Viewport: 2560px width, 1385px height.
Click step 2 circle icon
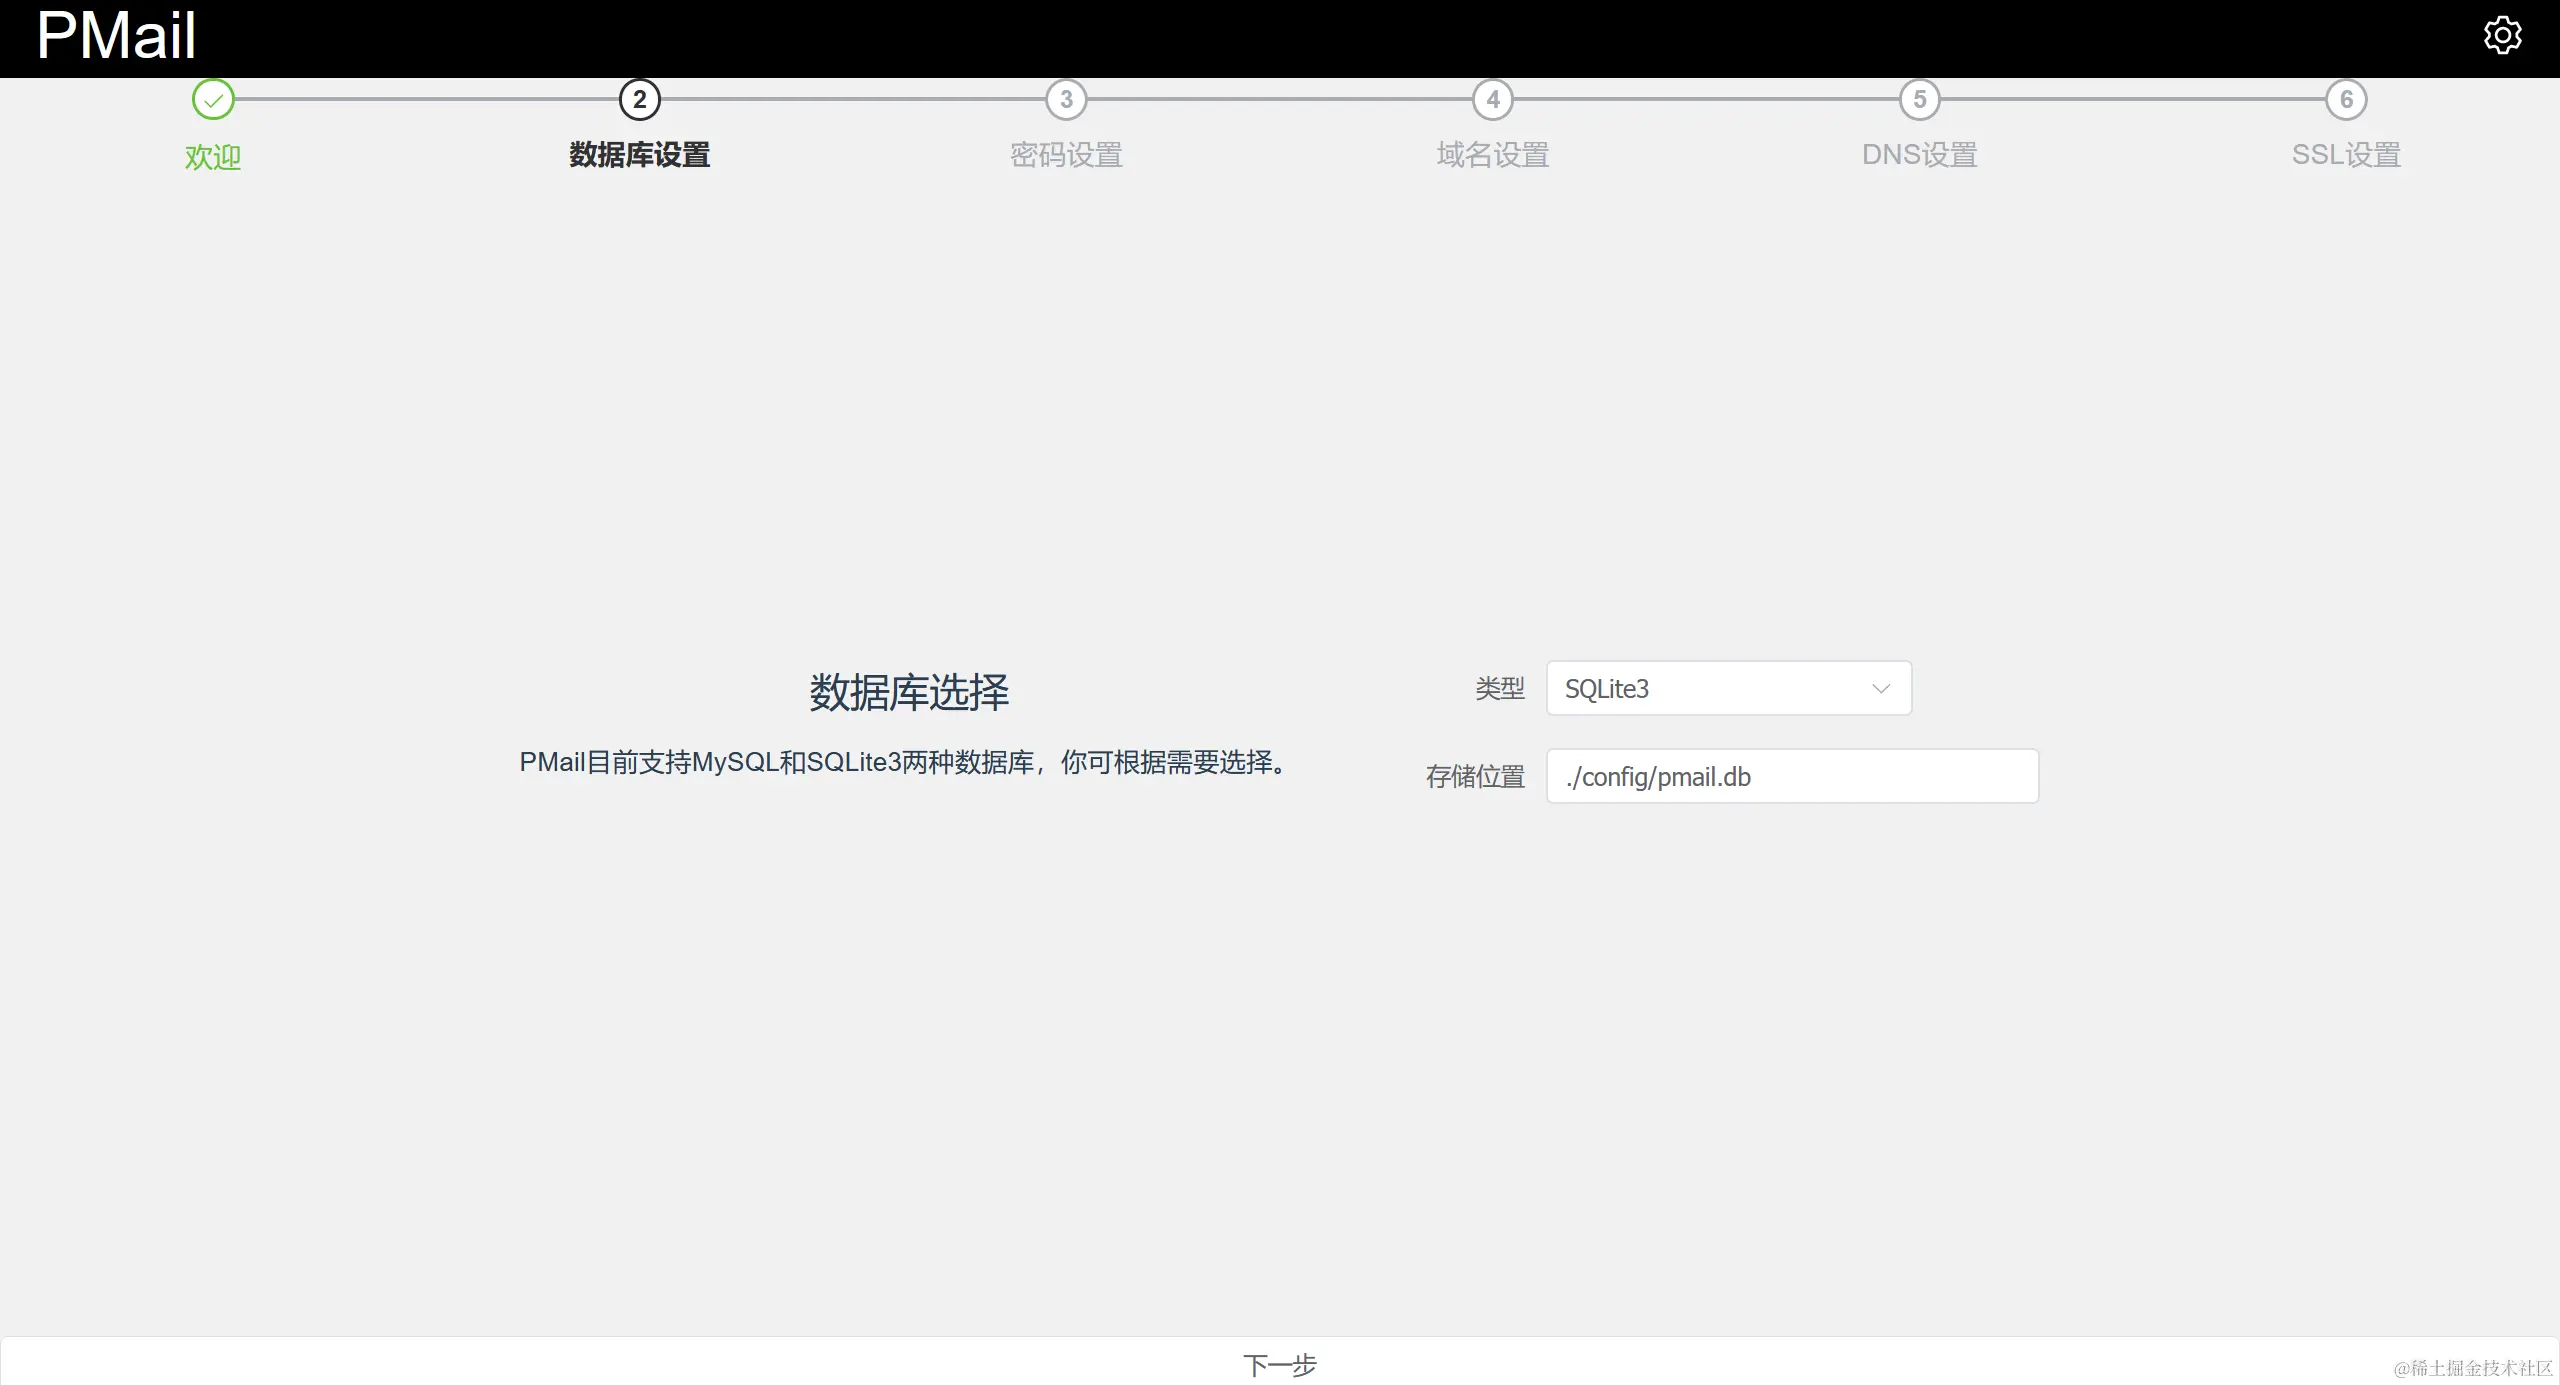(640, 99)
